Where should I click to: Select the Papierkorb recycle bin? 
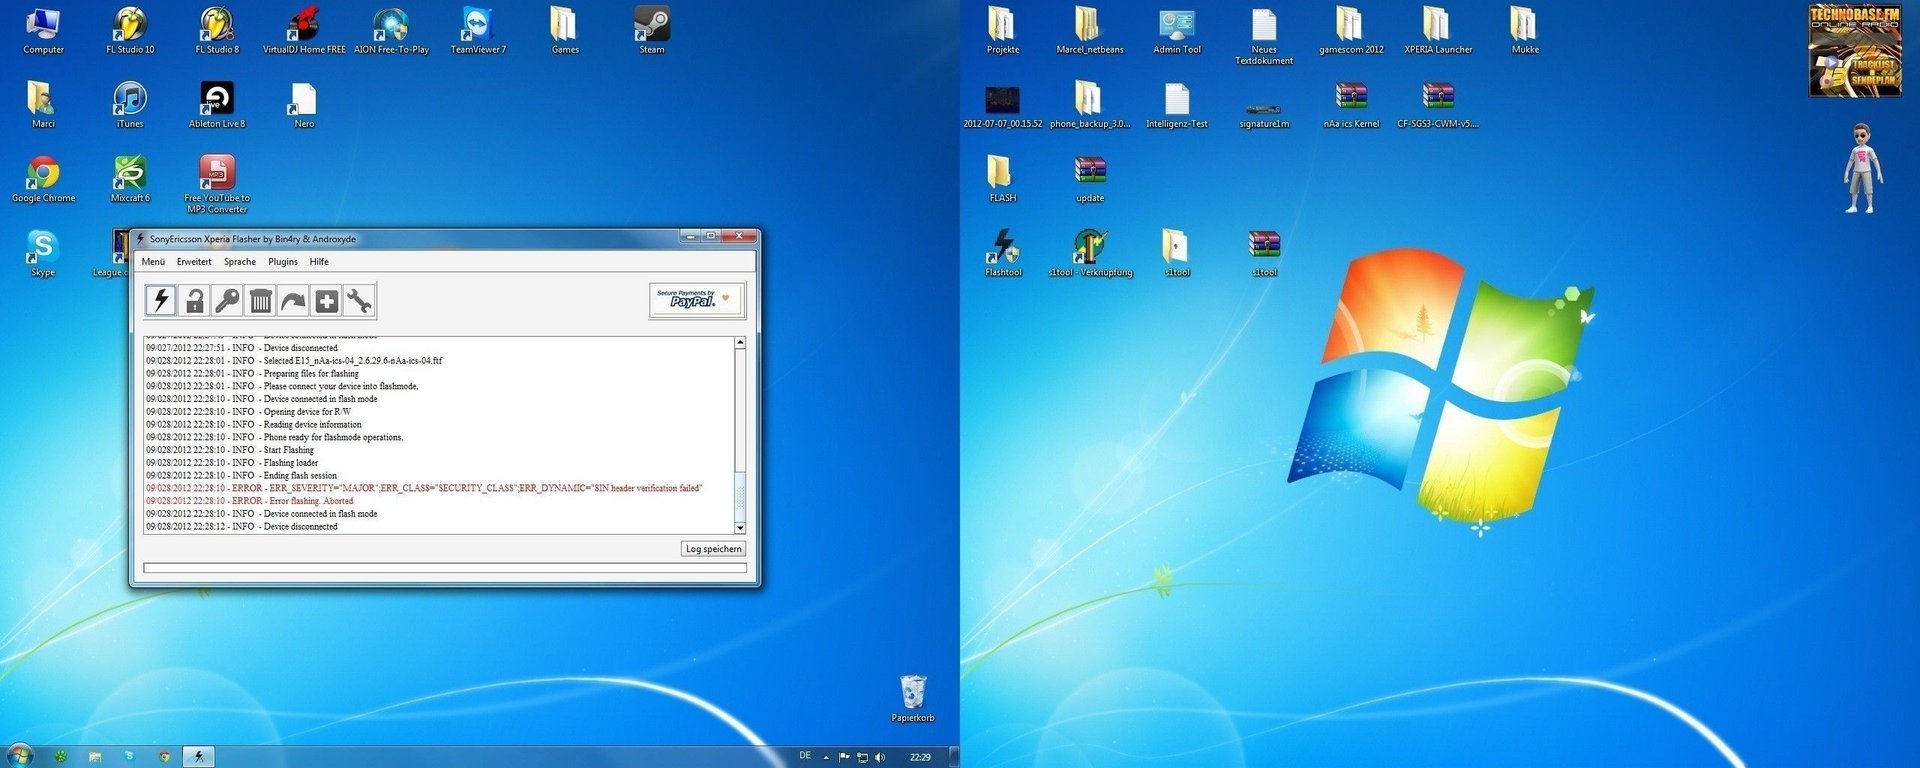tap(913, 698)
